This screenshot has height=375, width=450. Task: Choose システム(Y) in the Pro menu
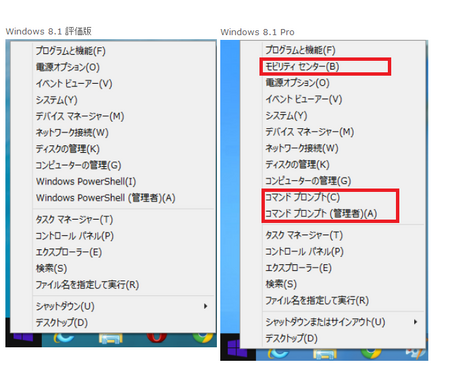coord(333,116)
